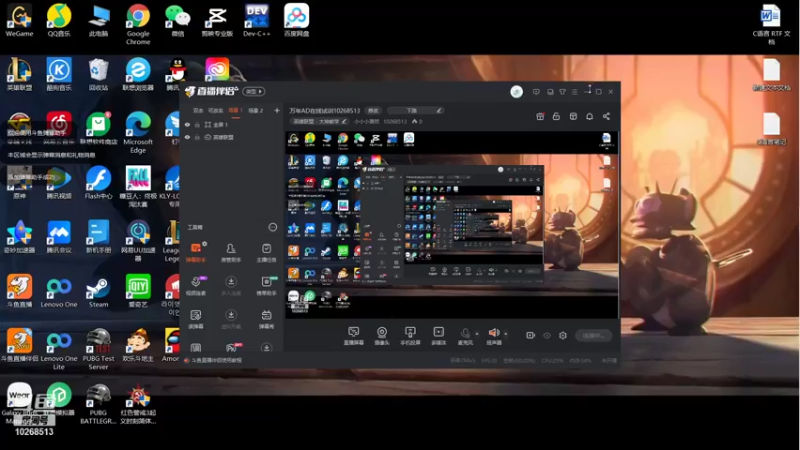Add a live screen capture source
Image resolution: width=800 pixels, height=450 pixels.
(x=353, y=336)
